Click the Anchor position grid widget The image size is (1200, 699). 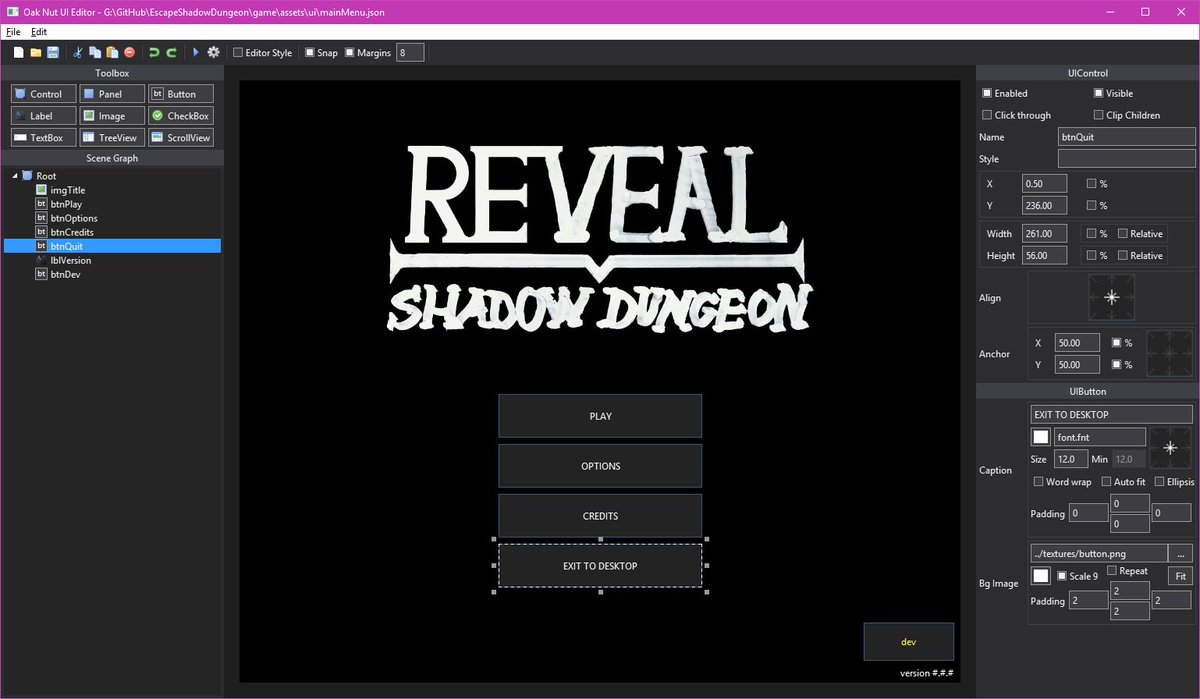click(1170, 354)
